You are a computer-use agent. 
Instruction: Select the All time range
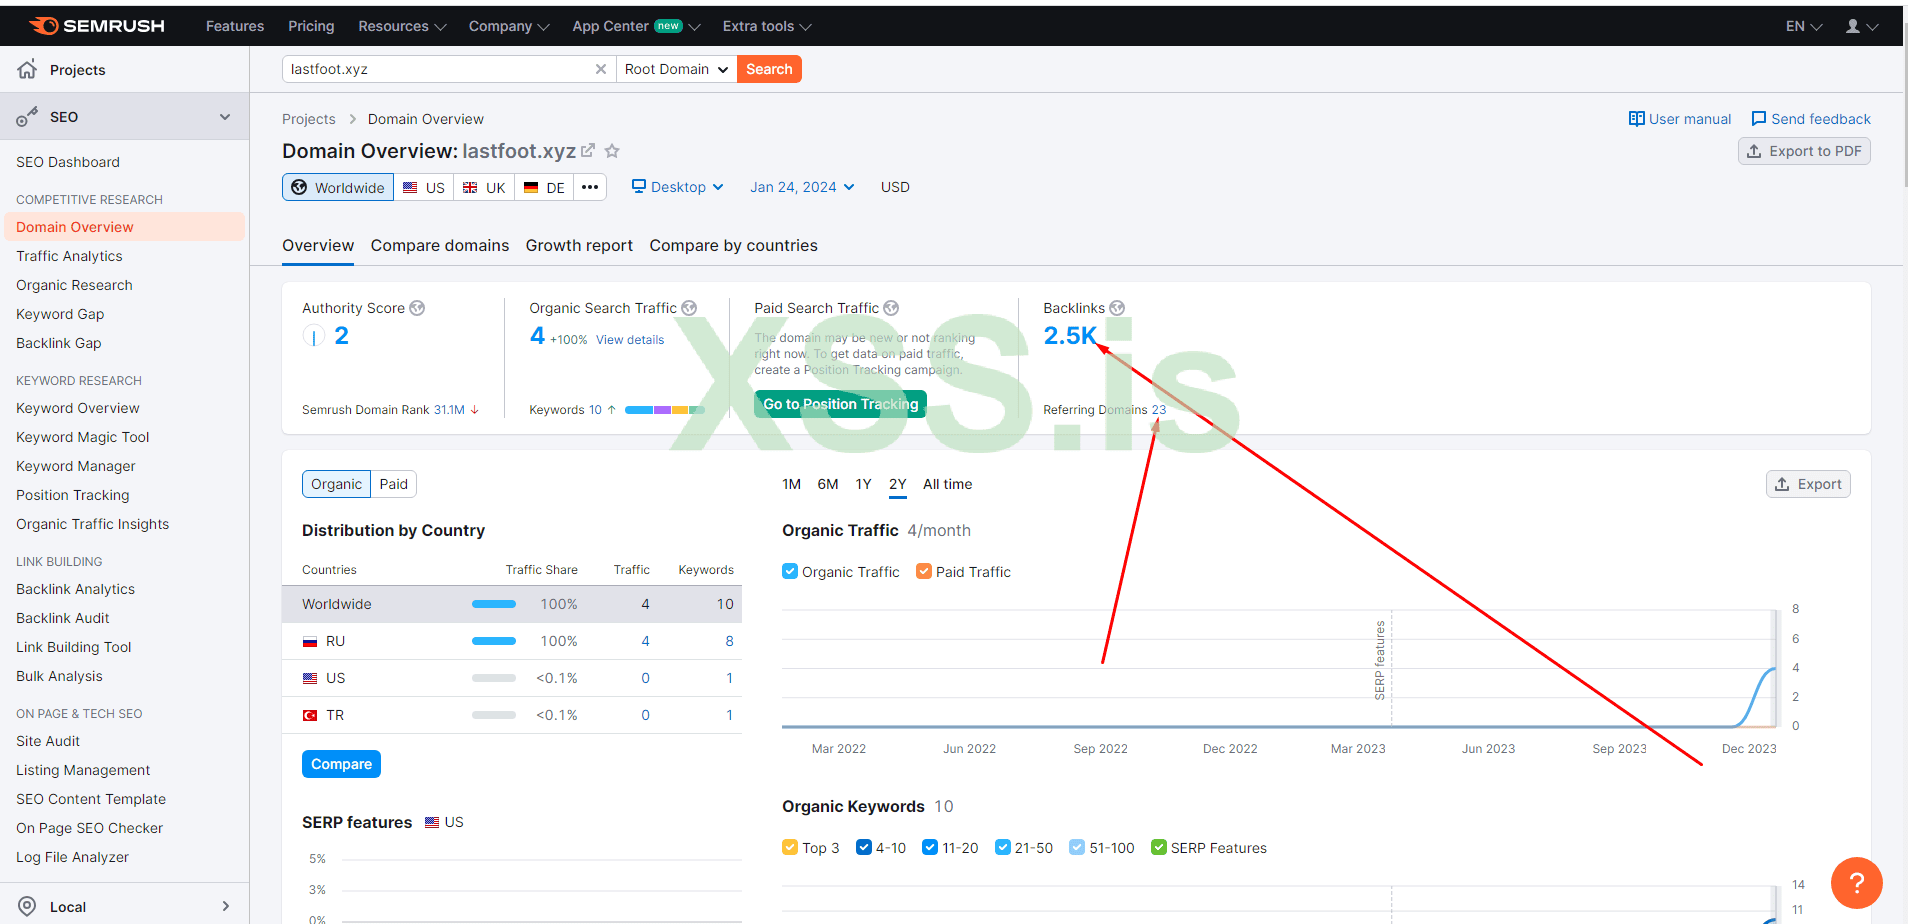[947, 484]
